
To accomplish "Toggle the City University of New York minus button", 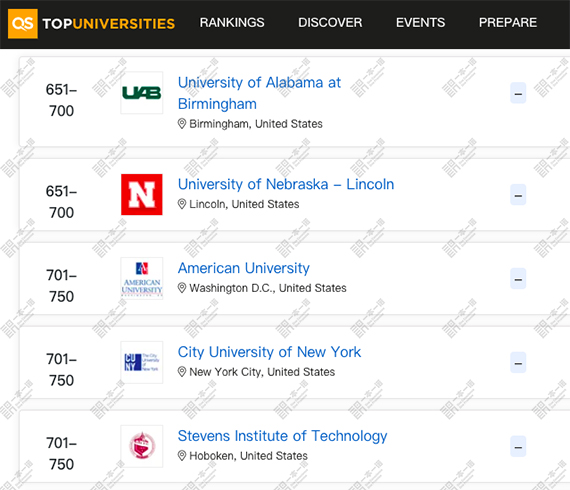I will [518, 363].
